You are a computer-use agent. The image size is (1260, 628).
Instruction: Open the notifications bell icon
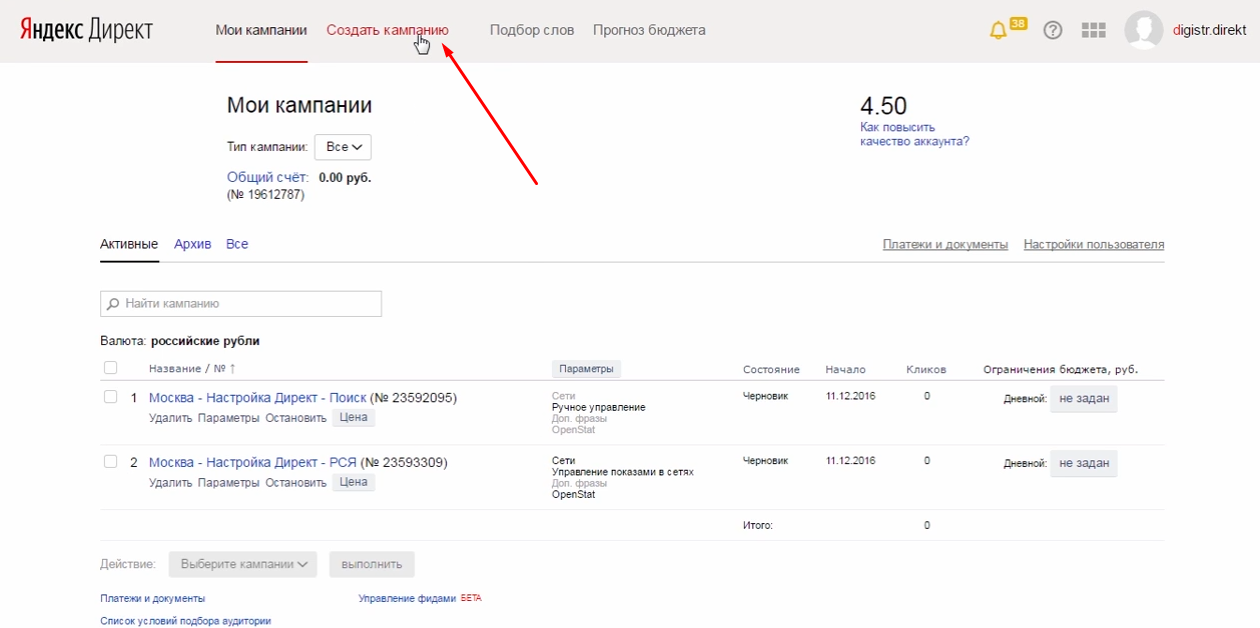click(x=997, y=31)
